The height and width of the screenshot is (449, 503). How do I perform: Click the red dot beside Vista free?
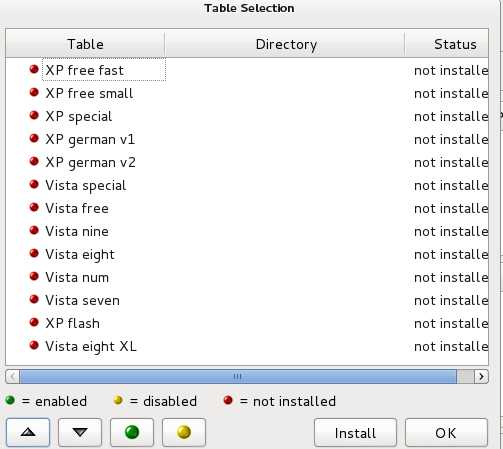pyautogui.click(x=34, y=207)
